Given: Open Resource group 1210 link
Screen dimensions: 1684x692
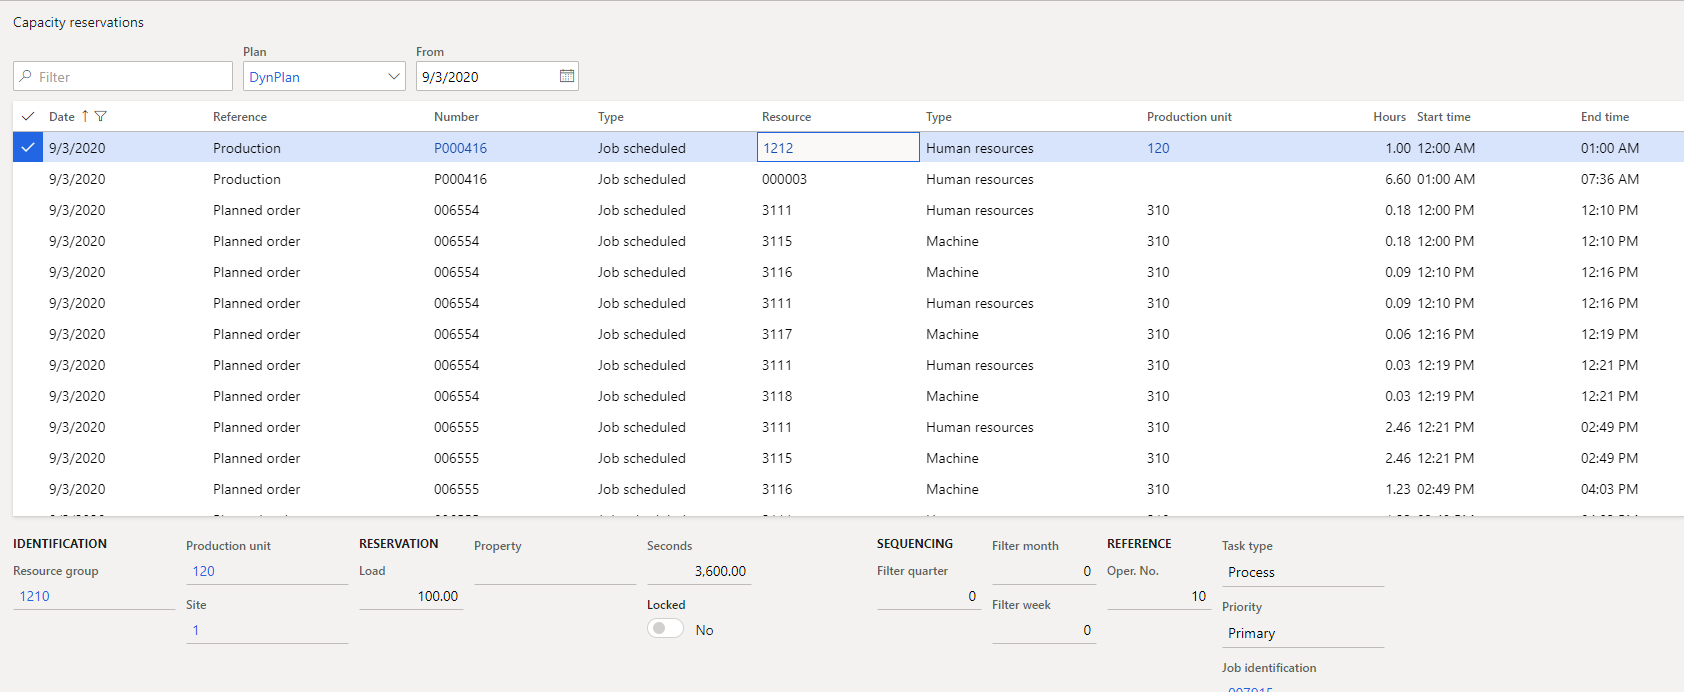Looking at the screenshot, I should pos(35,596).
